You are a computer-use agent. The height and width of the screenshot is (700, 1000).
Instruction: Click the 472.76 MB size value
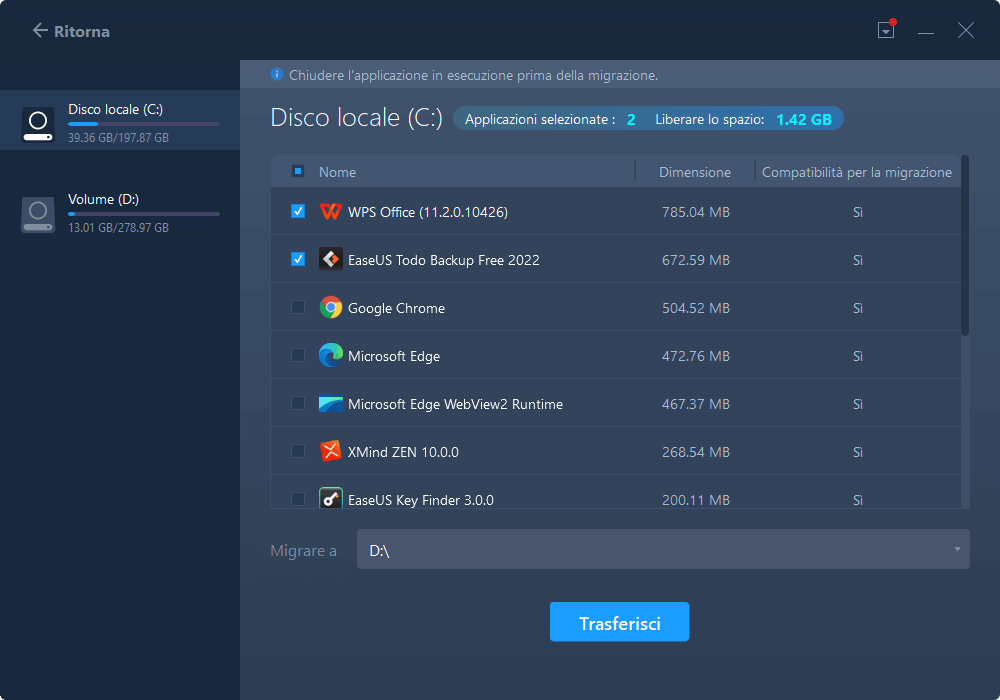(696, 356)
